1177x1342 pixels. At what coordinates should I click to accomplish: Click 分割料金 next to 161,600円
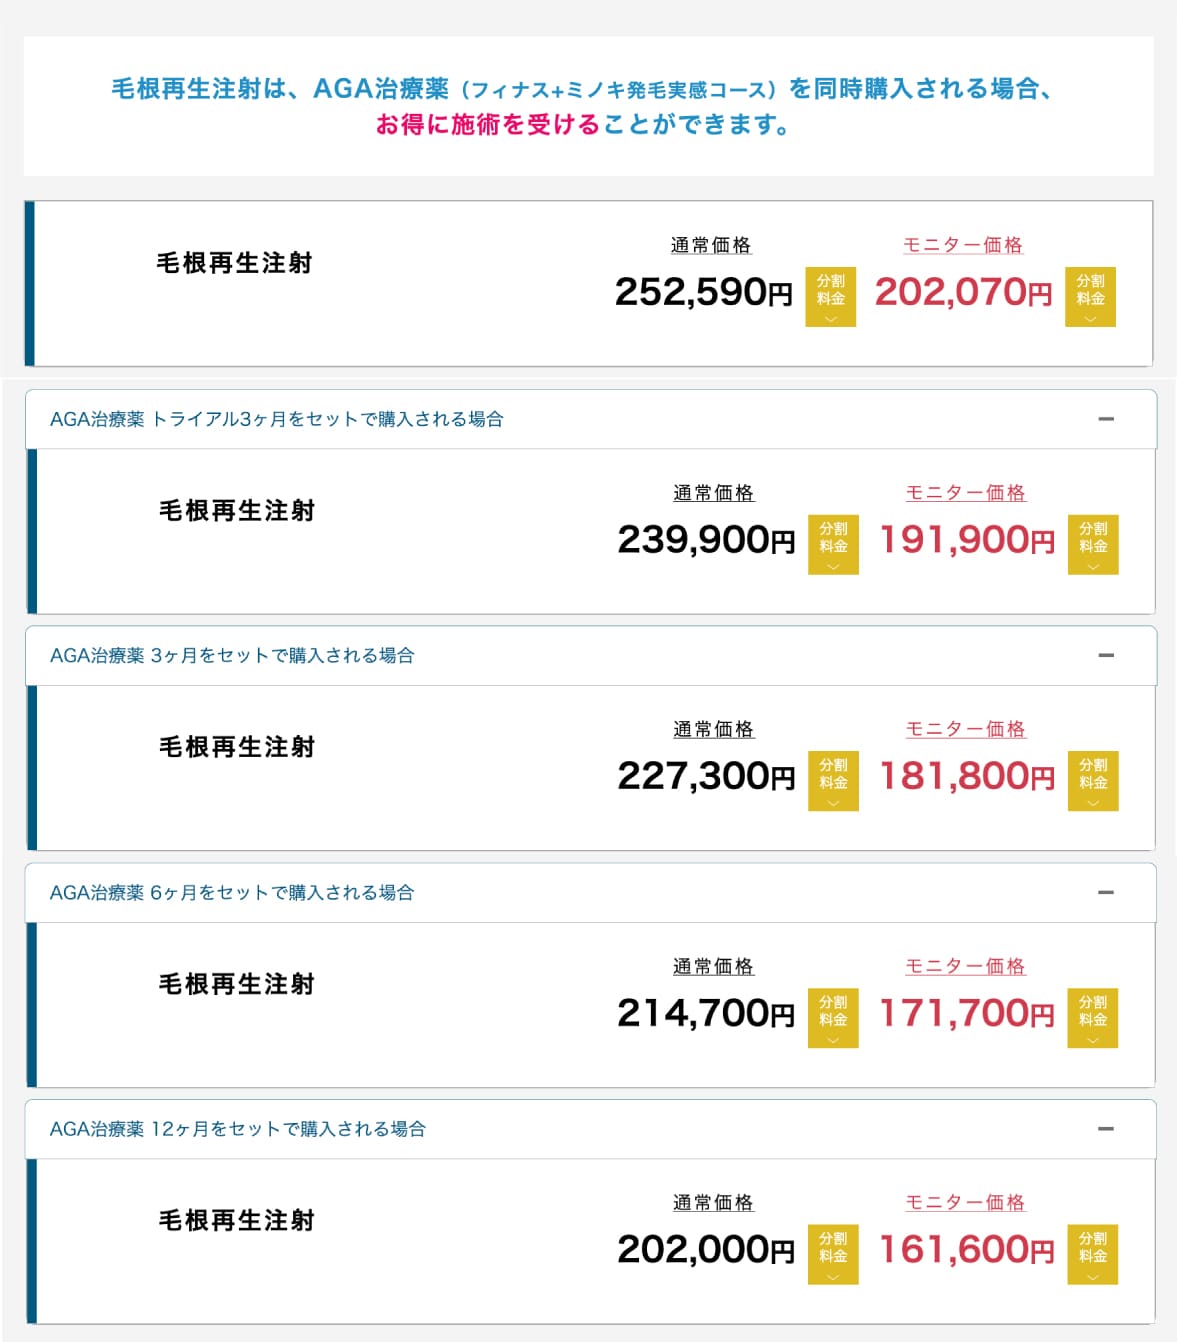point(1093,1254)
